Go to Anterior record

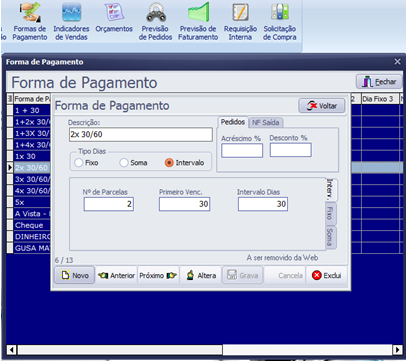pyautogui.click(x=116, y=275)
